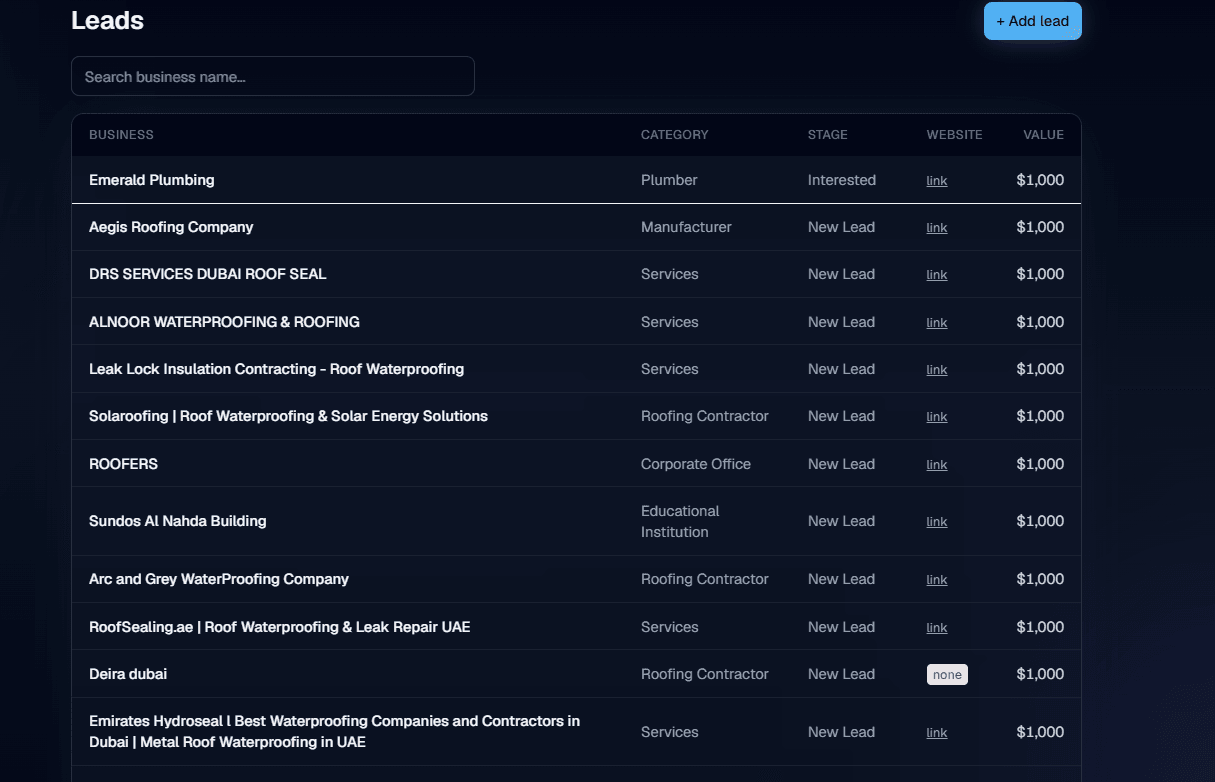Image resolution: width=1215 pixels, height=782 pixels.
Task: Open website link for Sundos Al Nahda Building
Action: point(937,522)
